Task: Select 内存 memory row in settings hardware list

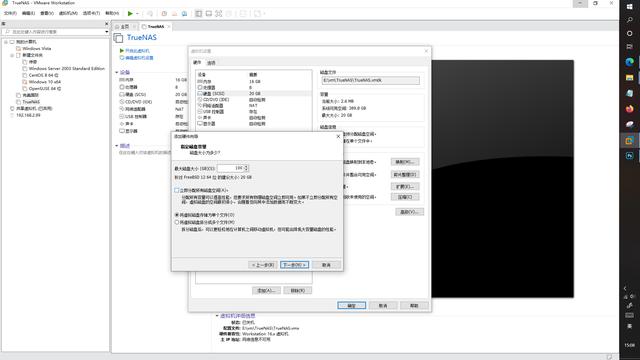Action: [x=253, y=81]
